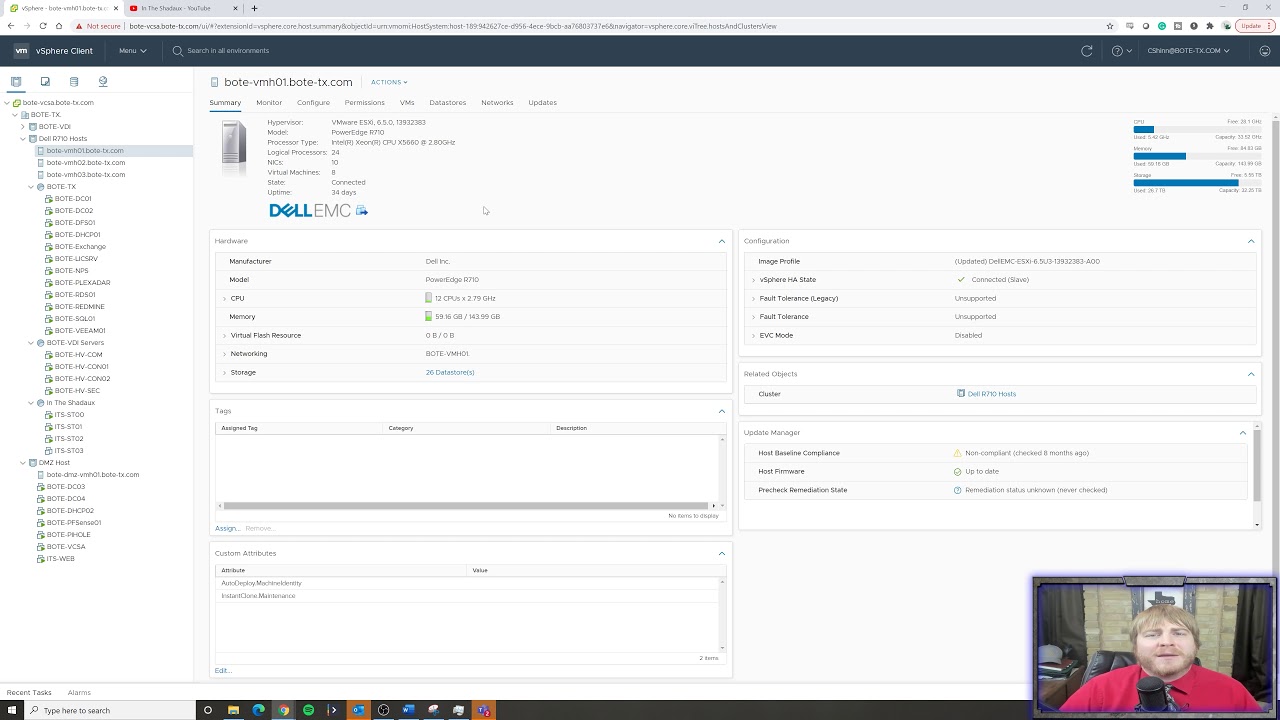Image resolution: width=1280 pixels, height=720 pixels.
Task: Collapse the Related Objects panel
Action: pyautogui.click(x=1251, y=374)
